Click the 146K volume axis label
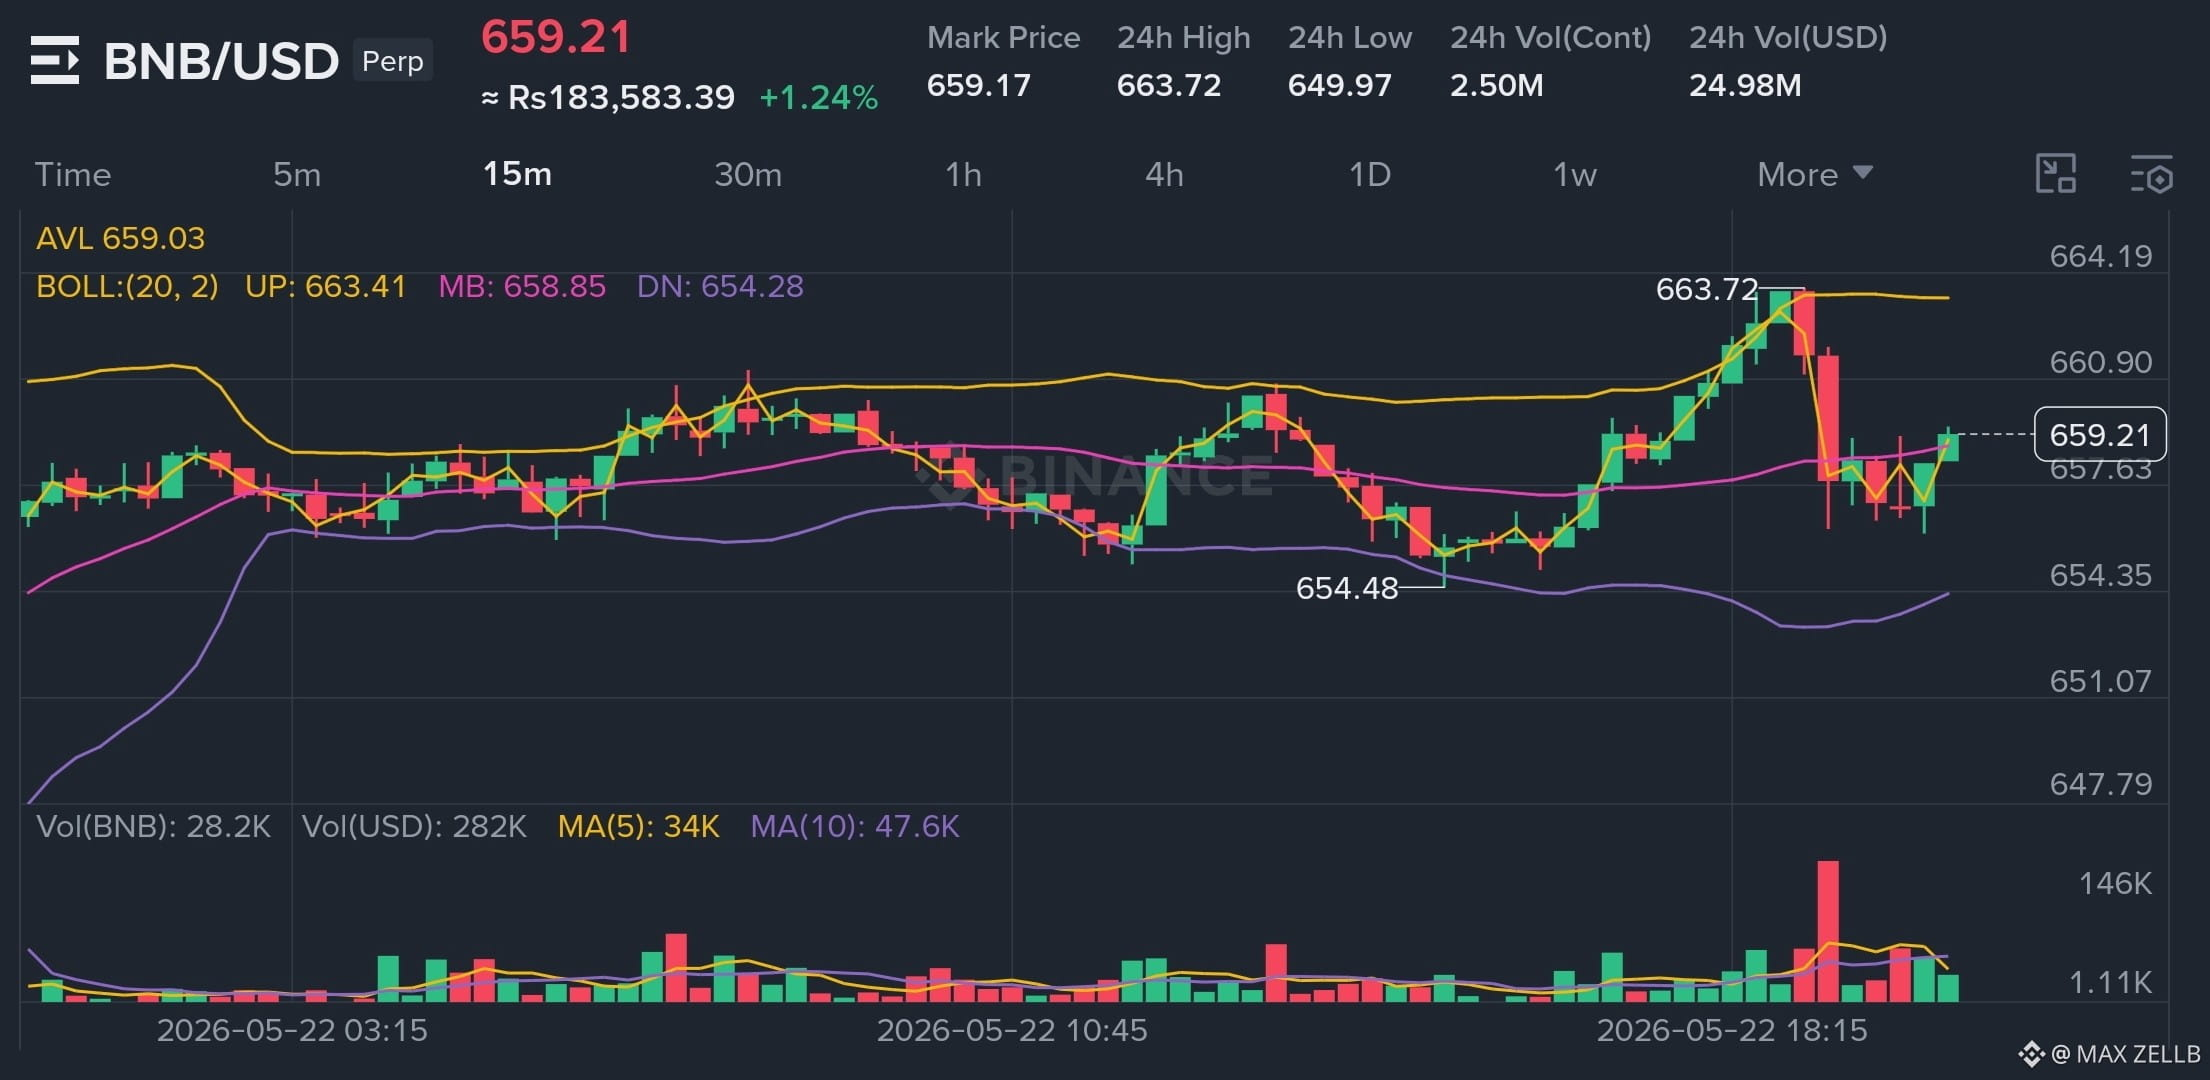2210x1080 pixels. coord(2115,883)
